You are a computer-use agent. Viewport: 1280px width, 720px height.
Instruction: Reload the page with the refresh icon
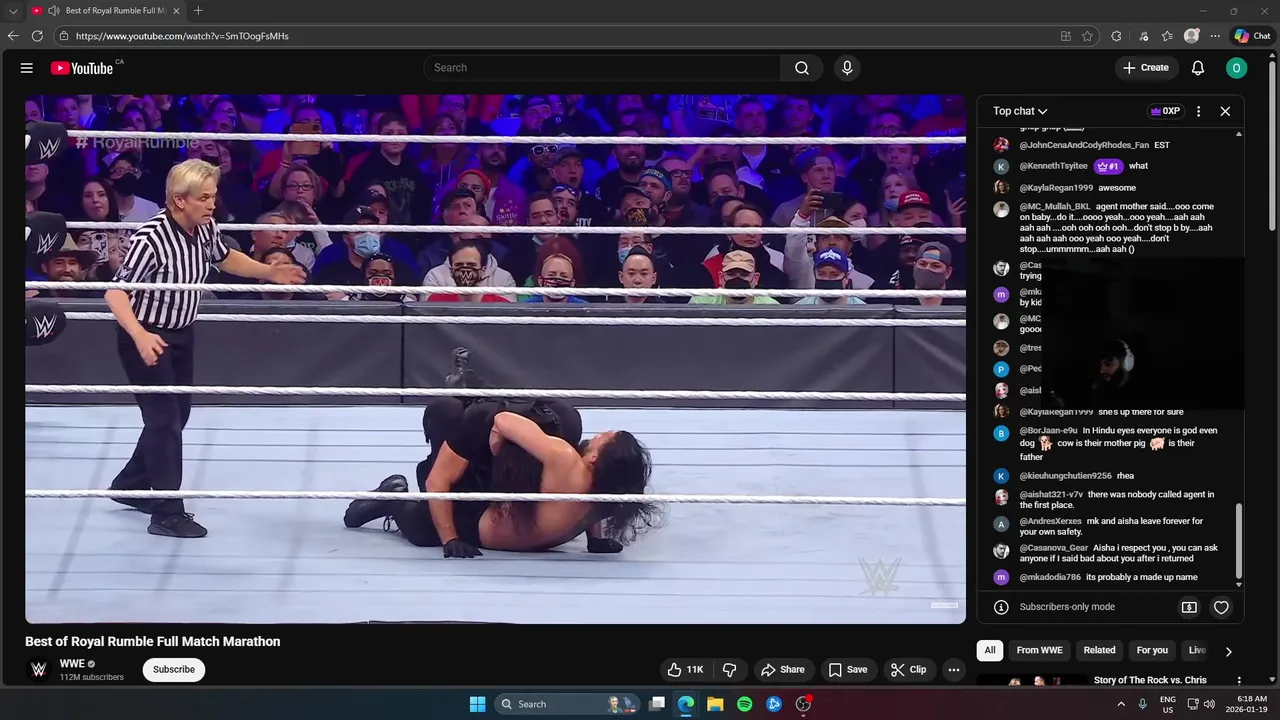coord(37,36)
